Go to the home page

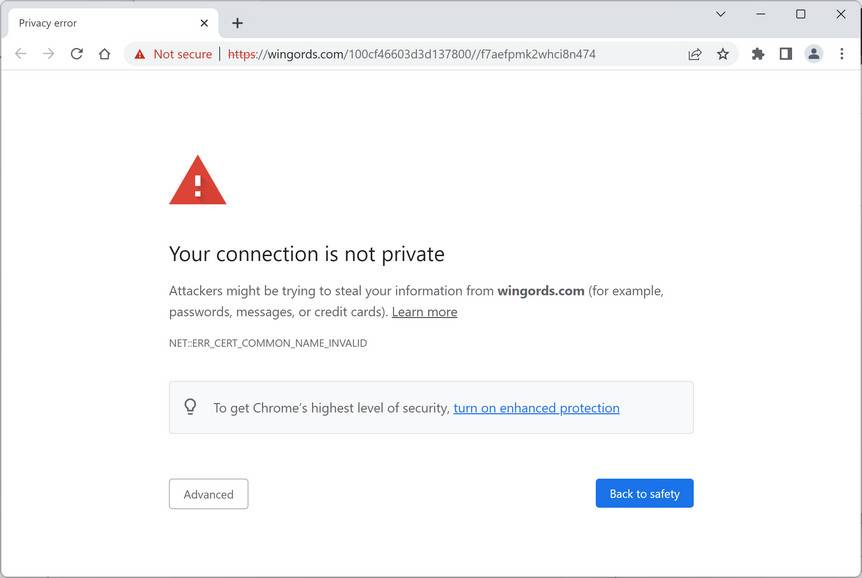point(104,54)
